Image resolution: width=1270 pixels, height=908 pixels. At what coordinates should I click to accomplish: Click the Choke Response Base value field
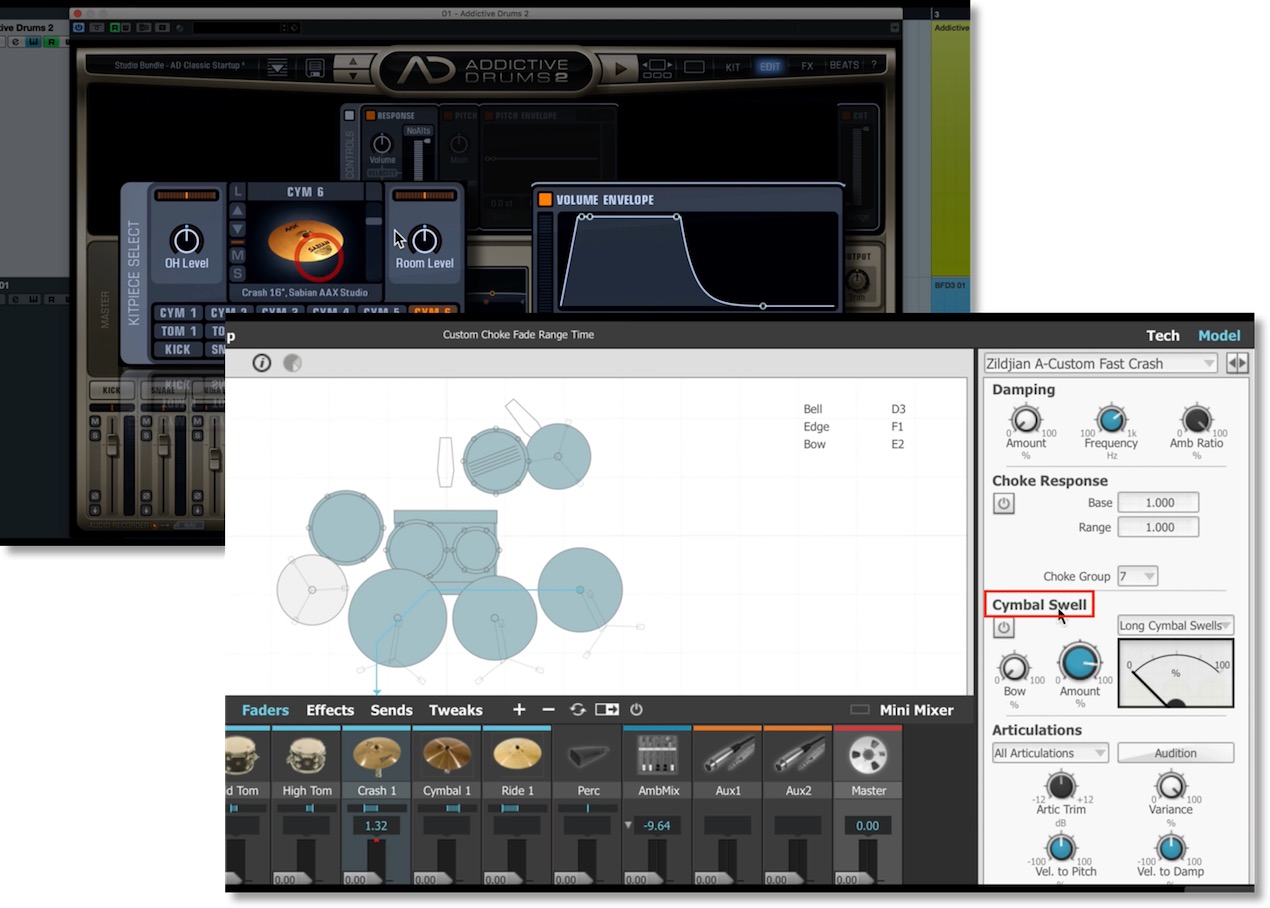(1158, 503)
